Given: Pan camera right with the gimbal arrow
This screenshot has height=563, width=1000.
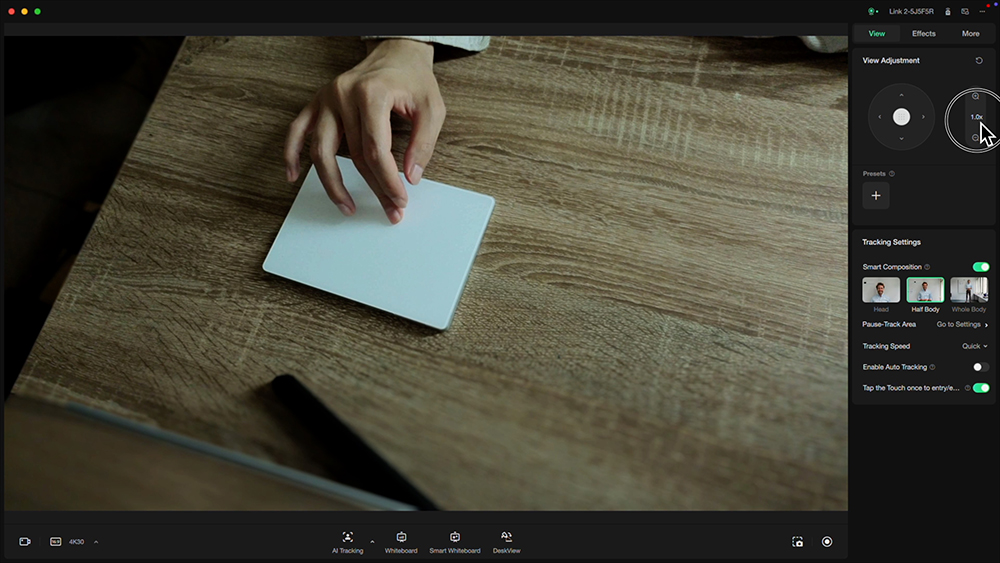Looking at the screenshot, I should pyautogui.click(x=923, y=117).
